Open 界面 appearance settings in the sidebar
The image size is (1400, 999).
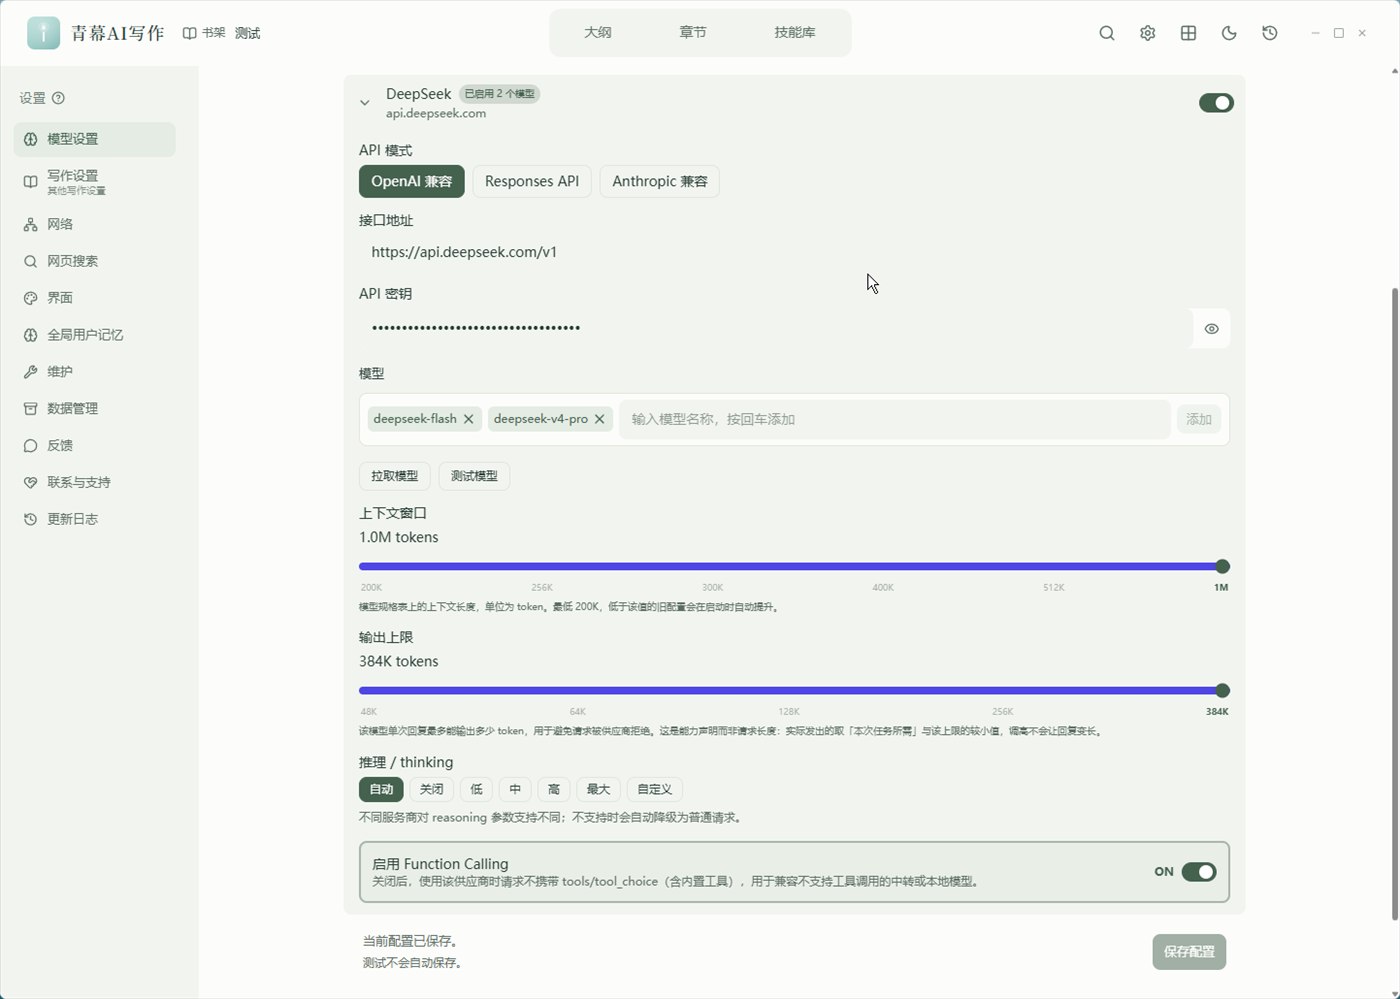click(x=95, y=298)
